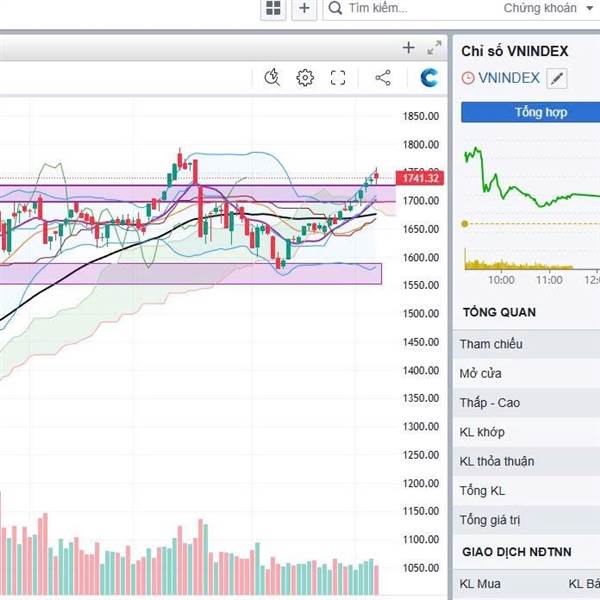Type in the Tìm kiếm search field
This screenshot has width=600, height=600.
(410, 9)
